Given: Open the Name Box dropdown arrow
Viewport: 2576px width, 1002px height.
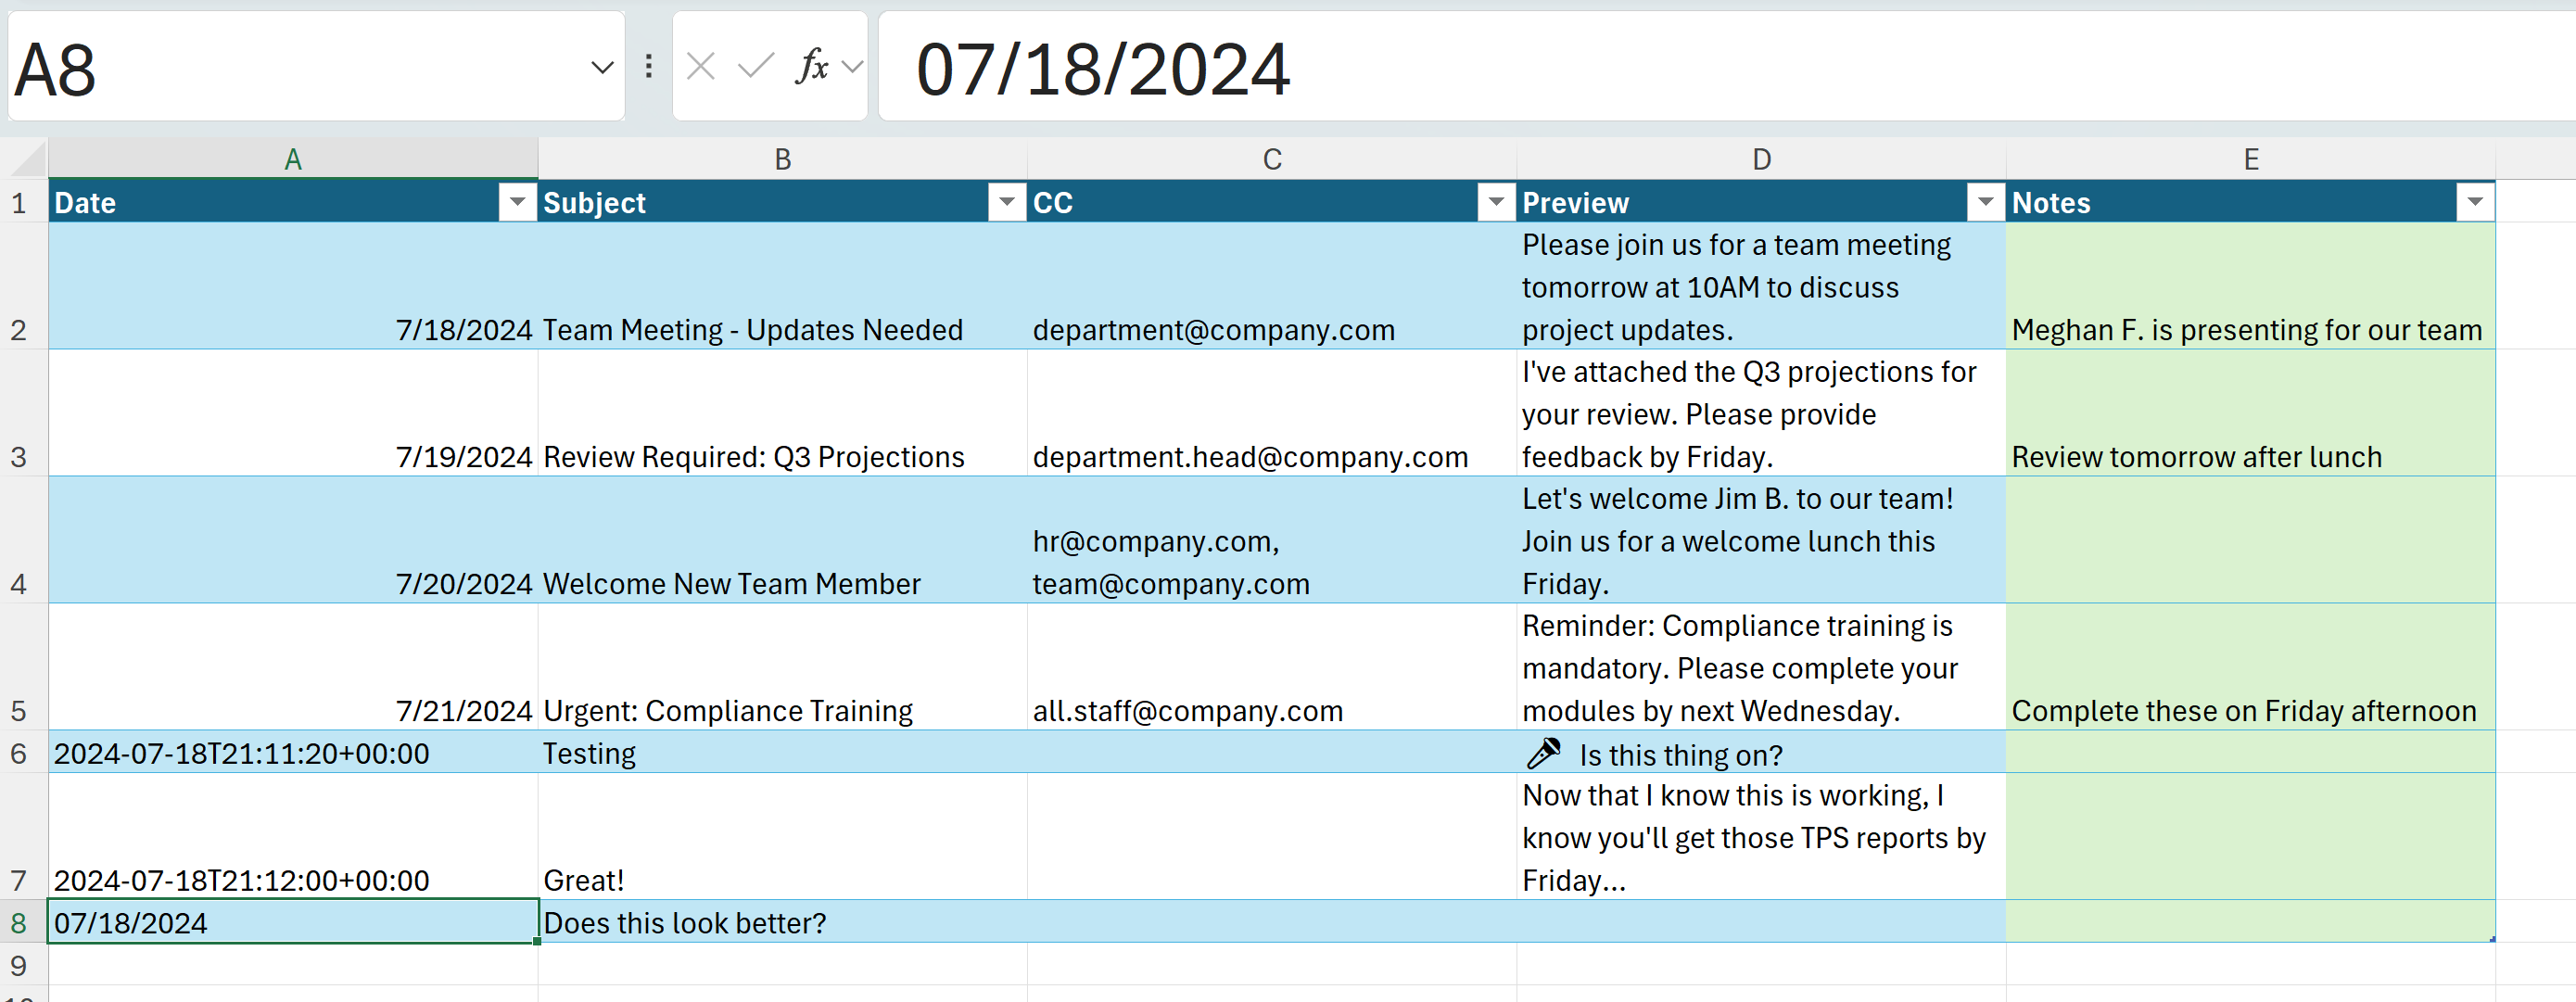Looking at the screenshot, I should [601, 68].
